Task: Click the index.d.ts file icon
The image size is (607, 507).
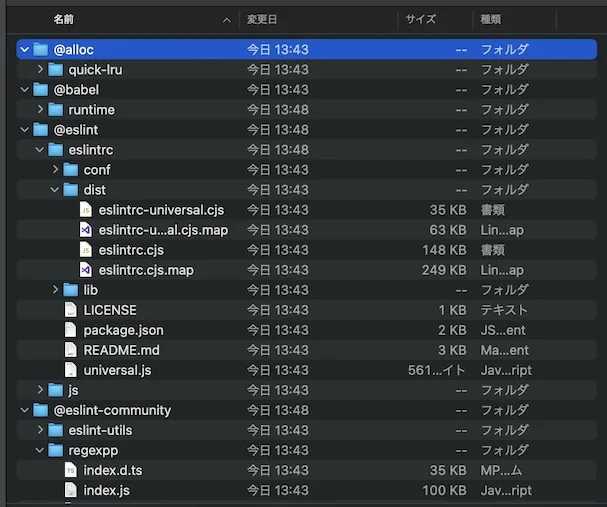Action: click(x=71, y=470)
